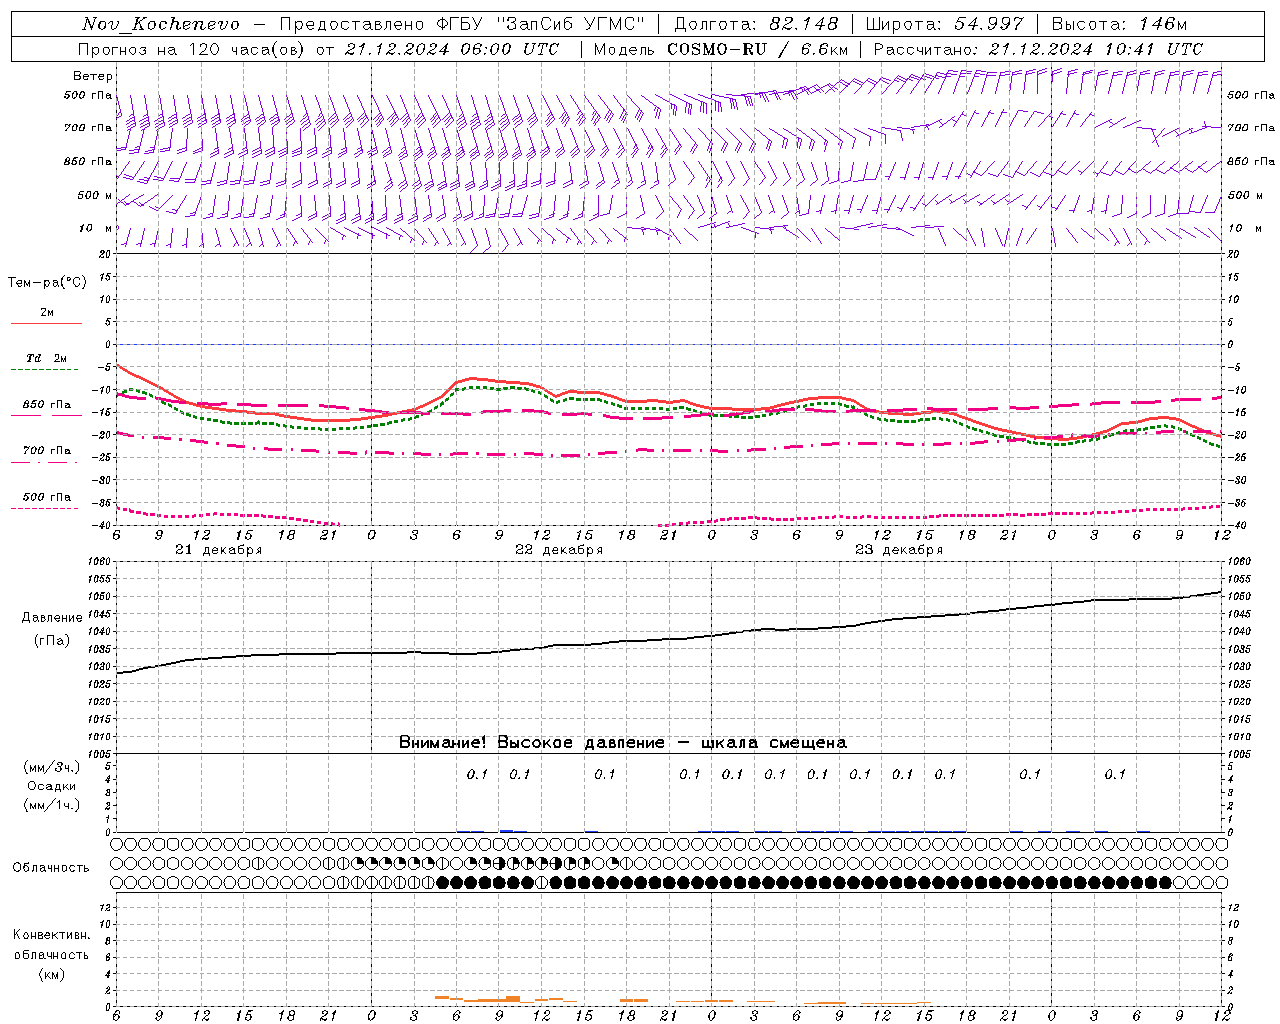Select the '700 гПа' temperature legend entry
1280x1024 pixels.
47,451
